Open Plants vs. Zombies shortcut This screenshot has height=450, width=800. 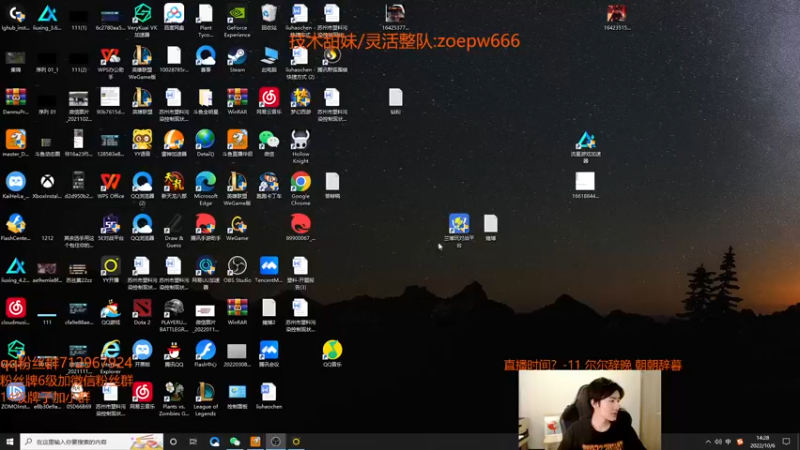173,399
